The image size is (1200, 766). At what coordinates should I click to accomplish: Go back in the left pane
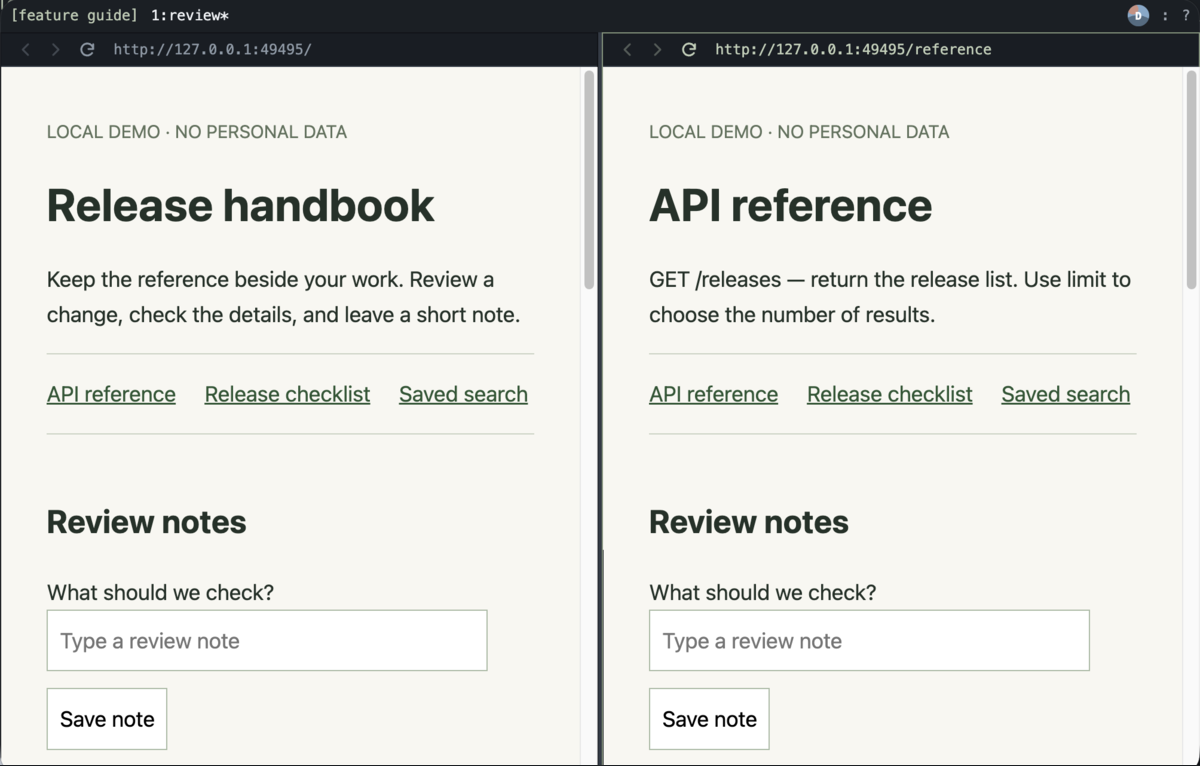point(26,49)
